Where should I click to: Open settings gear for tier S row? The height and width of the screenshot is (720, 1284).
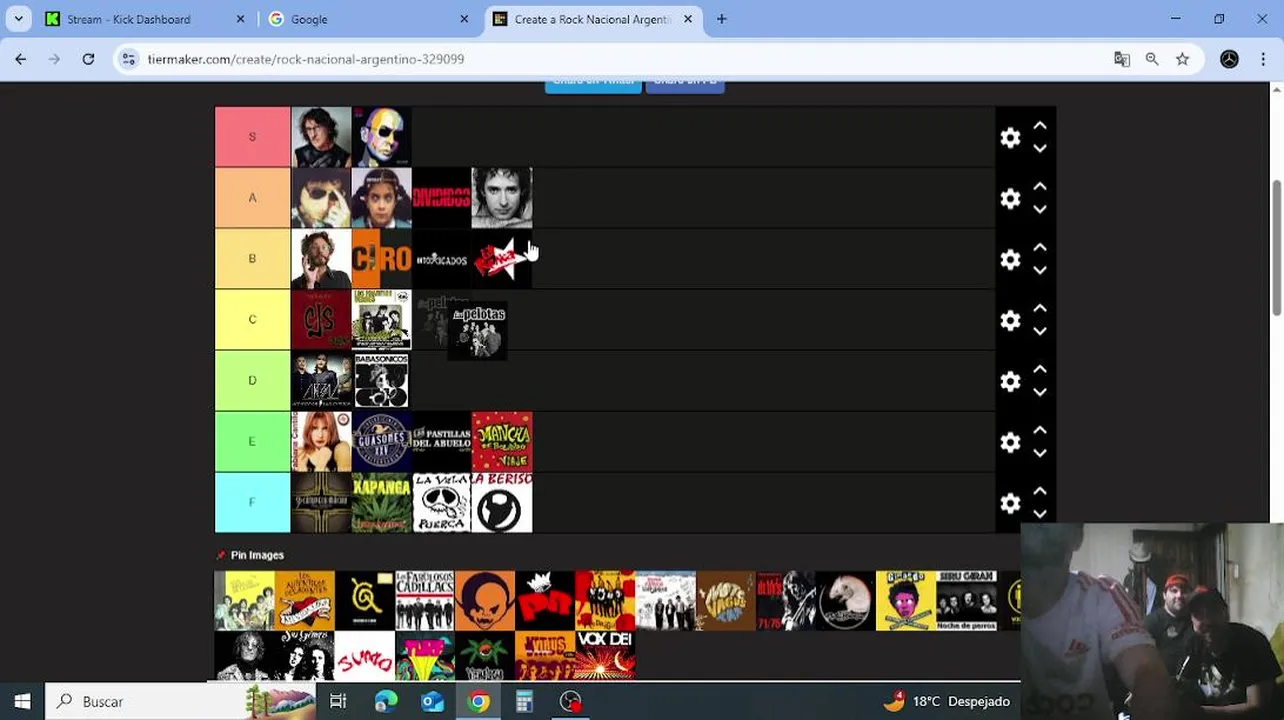pos(1010,138)
